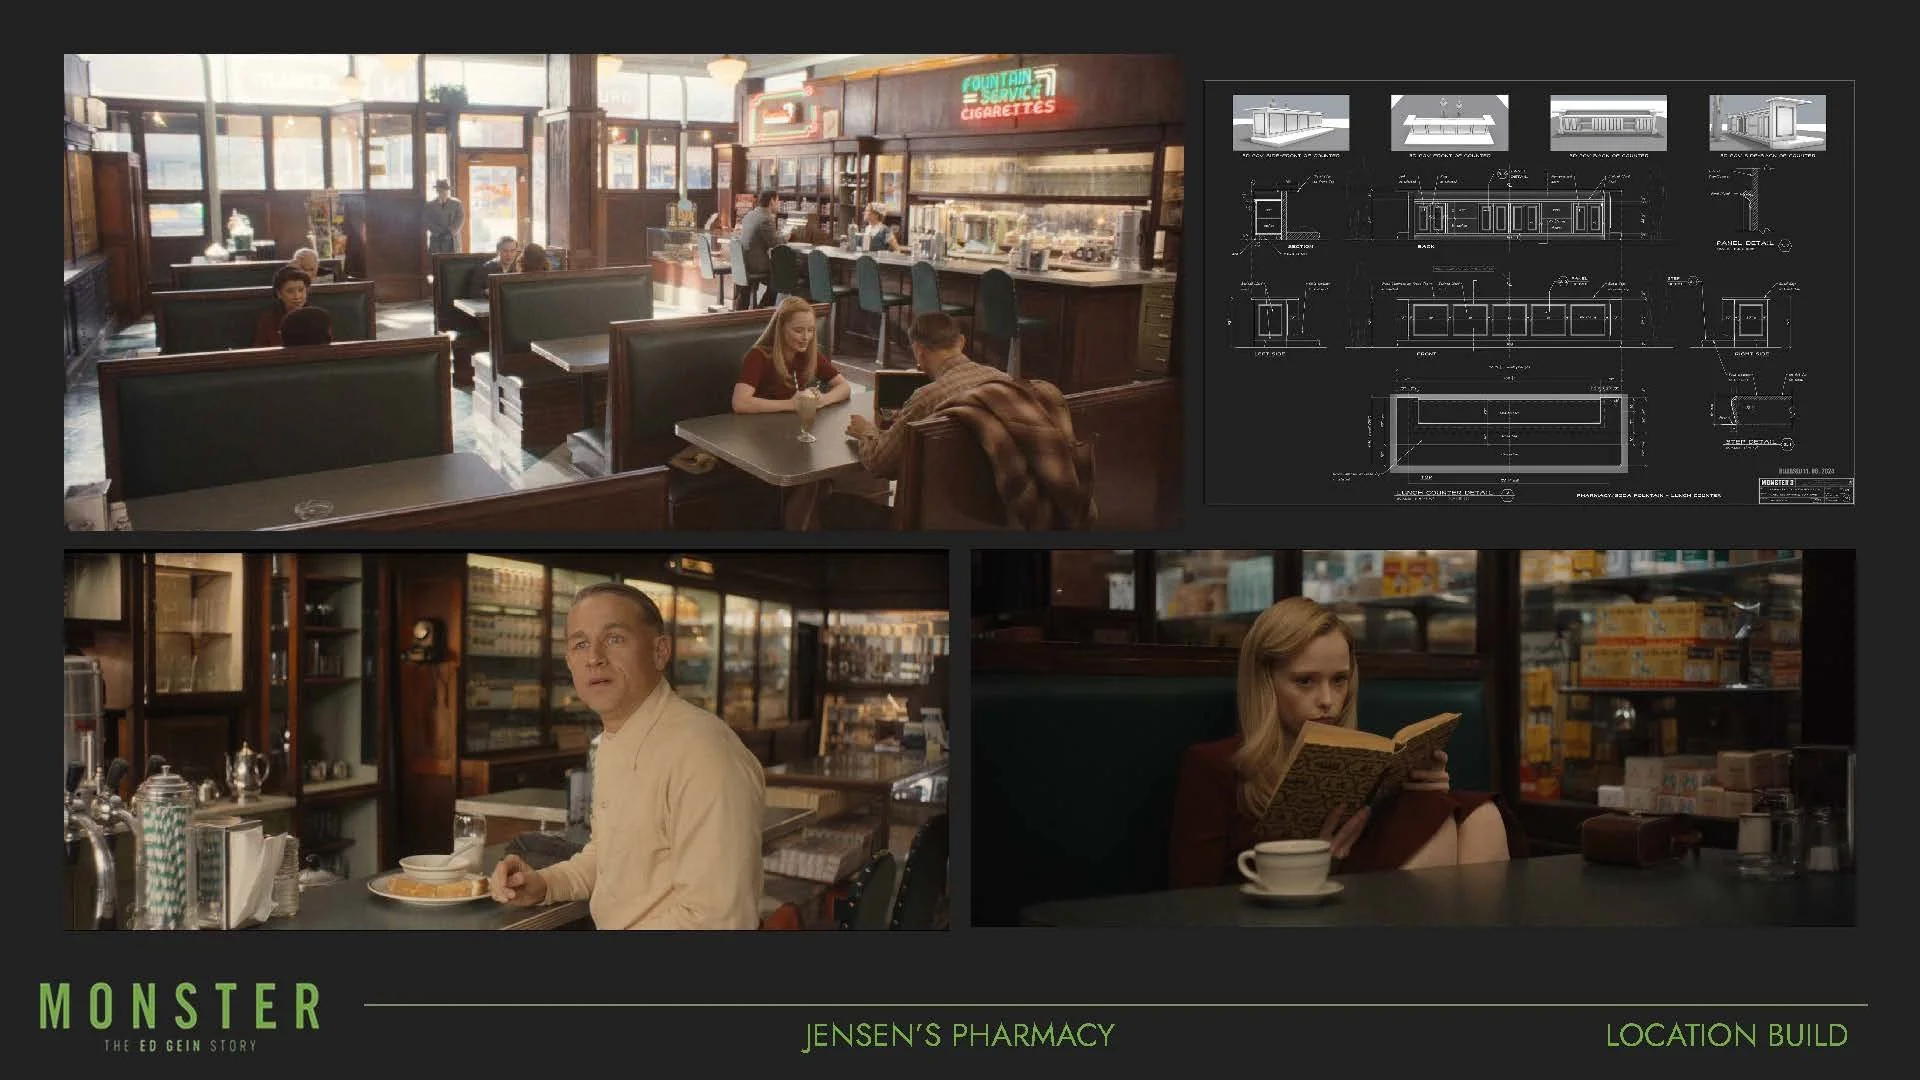Viewport: 1920px width, 1080px height.
Task: Click the "FOUNTAIN SERVICE CIGARETTES" neon sign
Action: (1008, 96)
